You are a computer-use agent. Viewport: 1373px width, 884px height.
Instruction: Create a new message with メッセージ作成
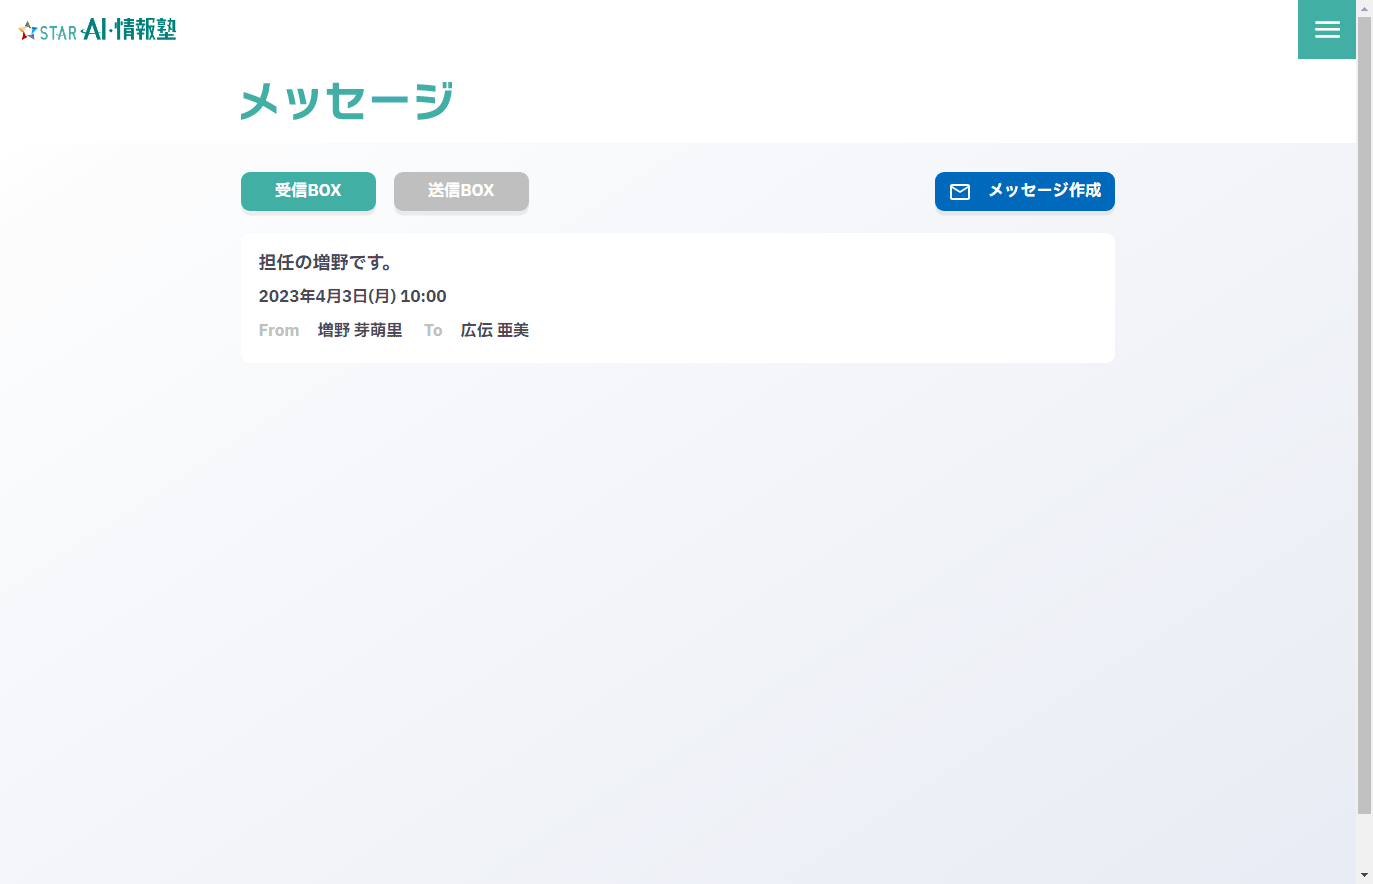click(1024, 191)
